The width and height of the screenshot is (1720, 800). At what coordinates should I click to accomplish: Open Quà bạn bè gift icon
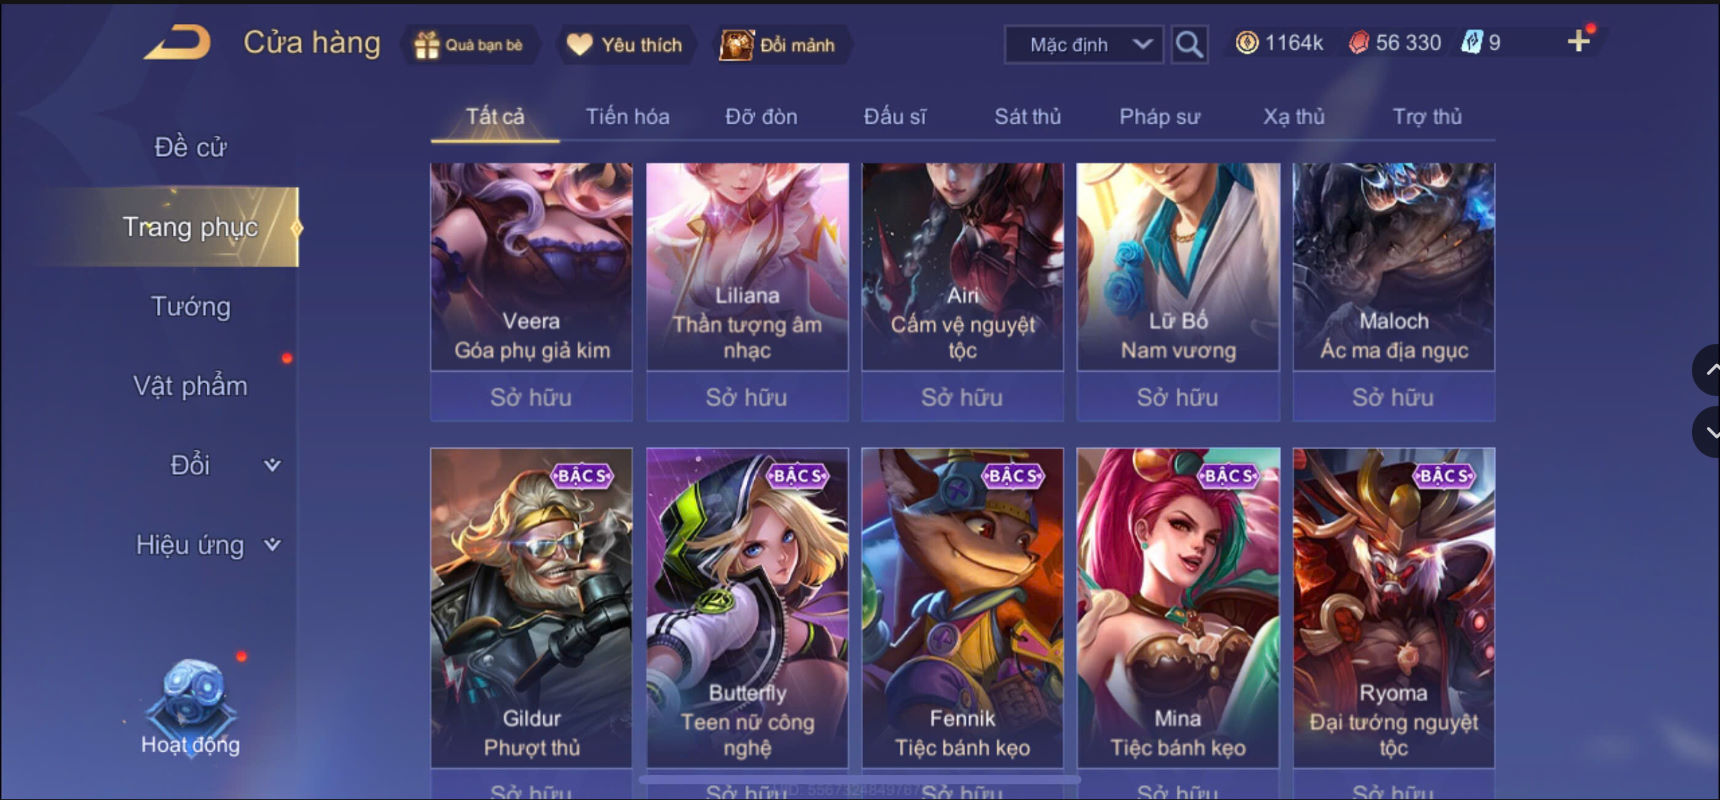click(427, 45)
